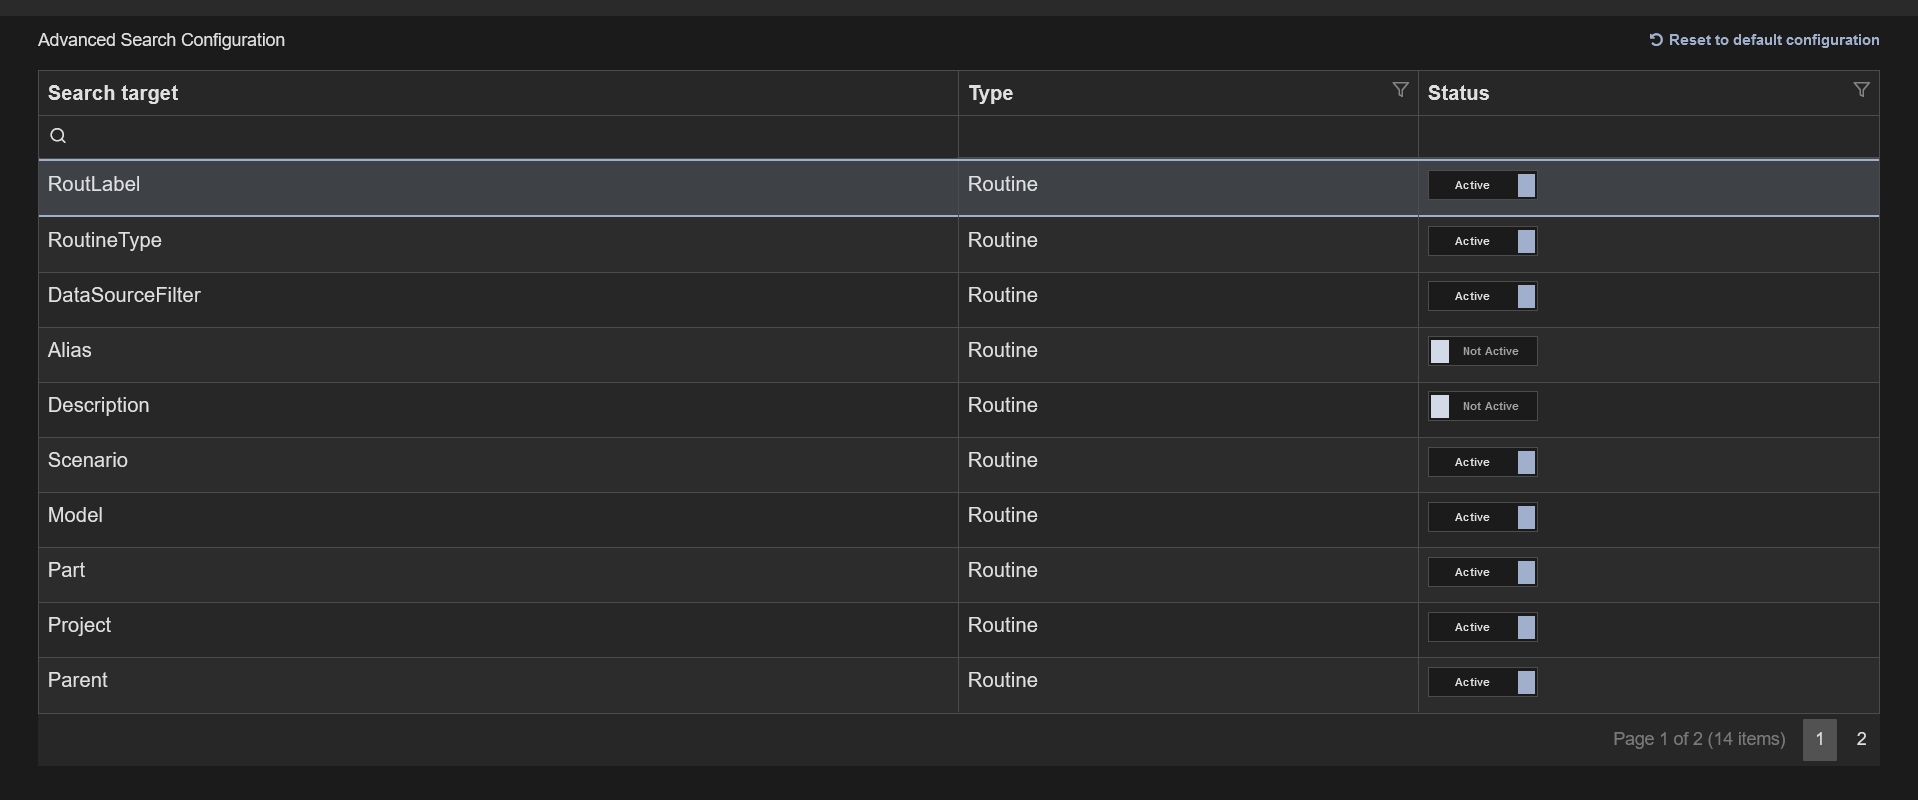Disable the RoutineType status toggle
Screen dimensions: 1918x800
click(1482, 241)
